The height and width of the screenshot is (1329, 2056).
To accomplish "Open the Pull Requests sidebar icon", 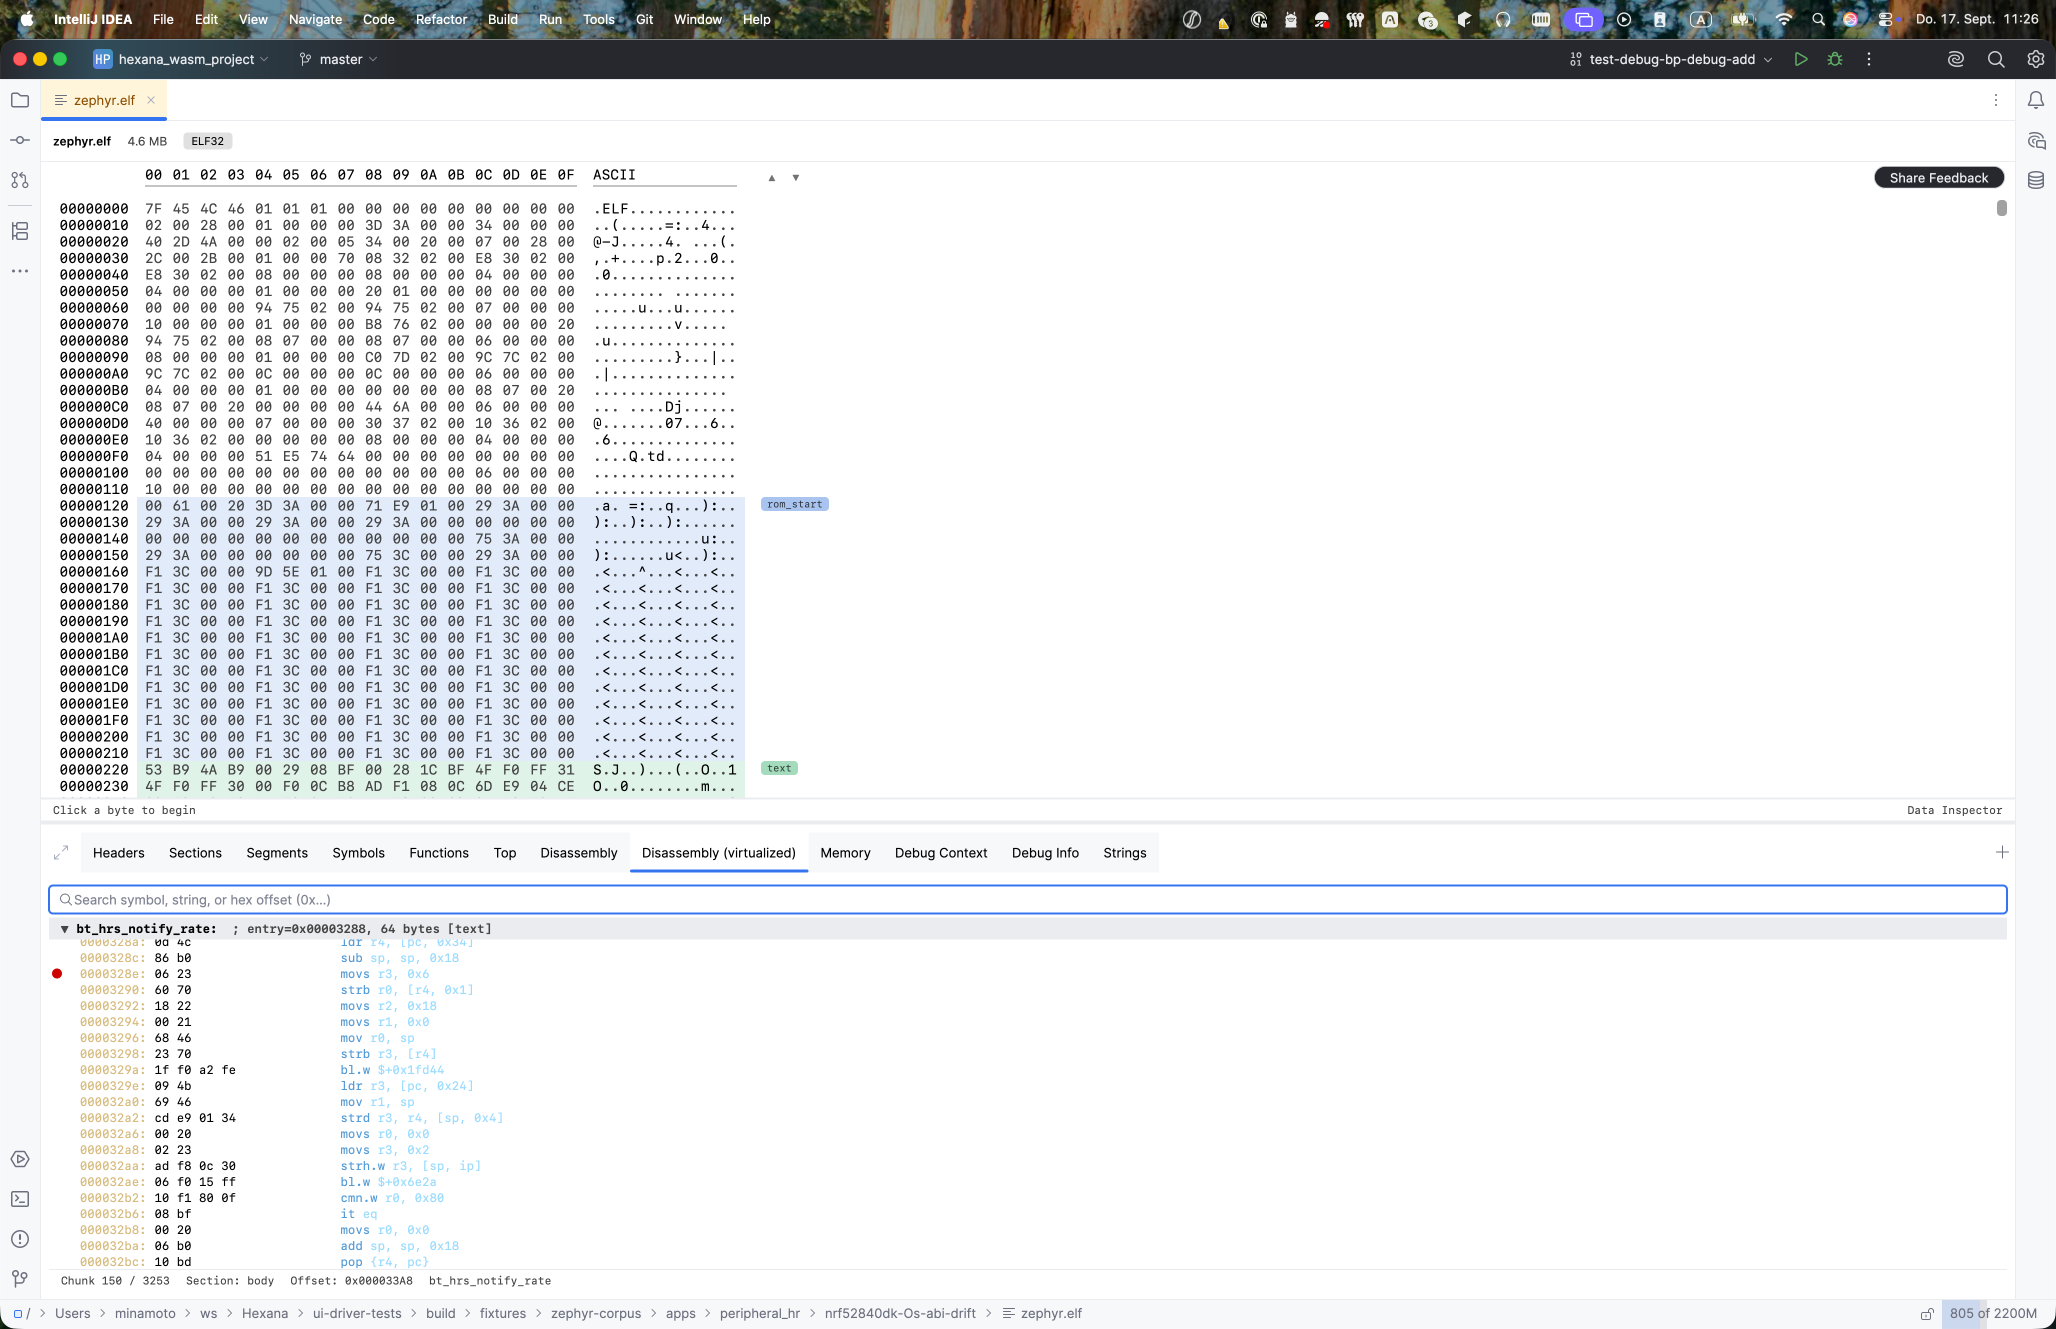I will click(20, 180).
